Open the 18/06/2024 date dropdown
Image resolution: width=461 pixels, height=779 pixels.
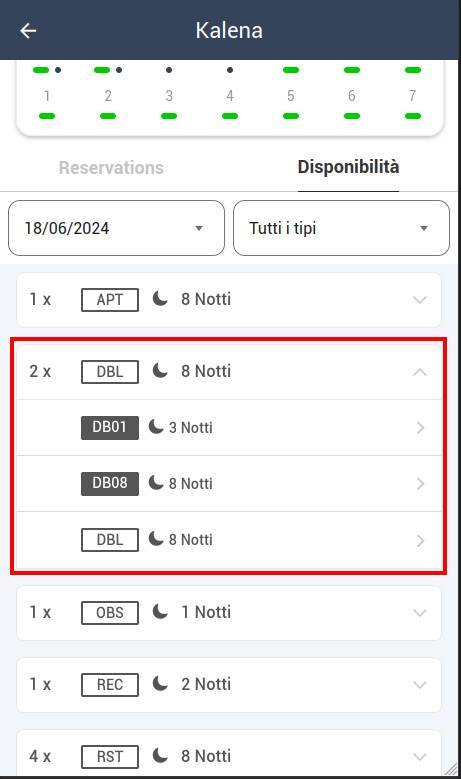(x=116, y=228)
